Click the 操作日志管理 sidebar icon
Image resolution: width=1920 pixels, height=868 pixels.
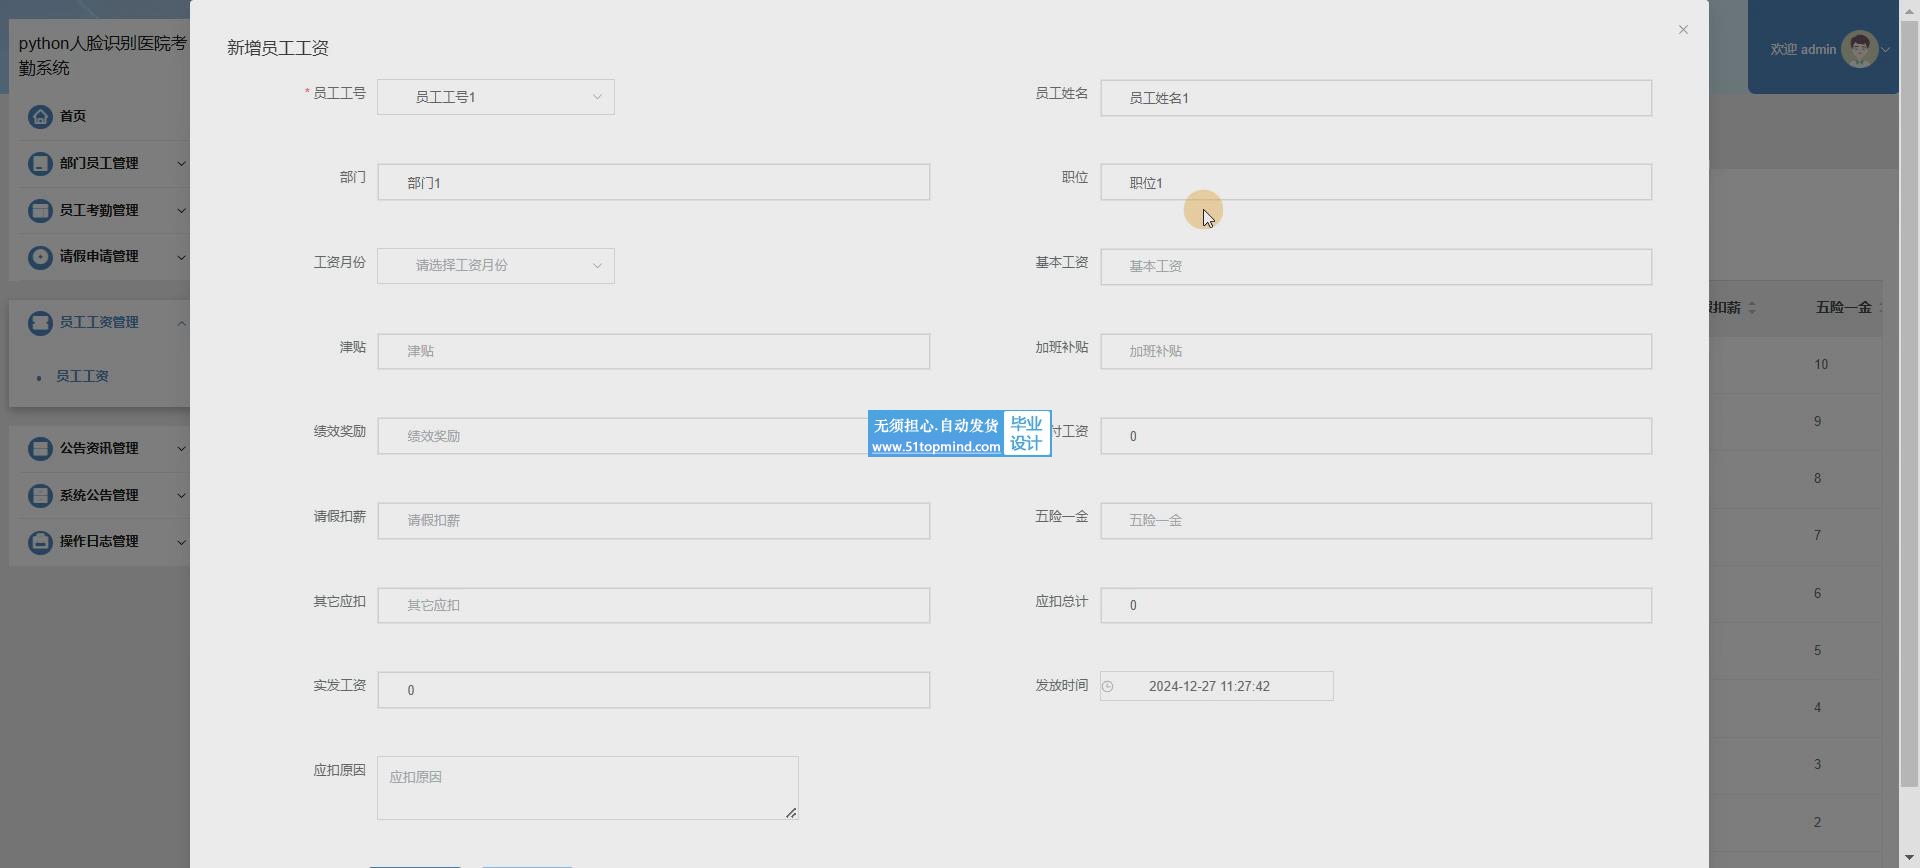coord(40,542)
